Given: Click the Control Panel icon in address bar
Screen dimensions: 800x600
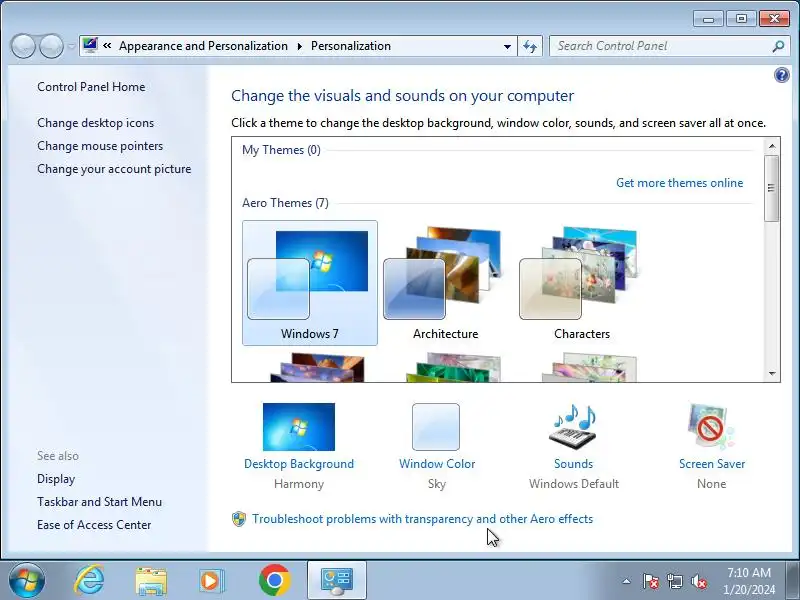Looking at the screenshot, I should coord(90,45).
